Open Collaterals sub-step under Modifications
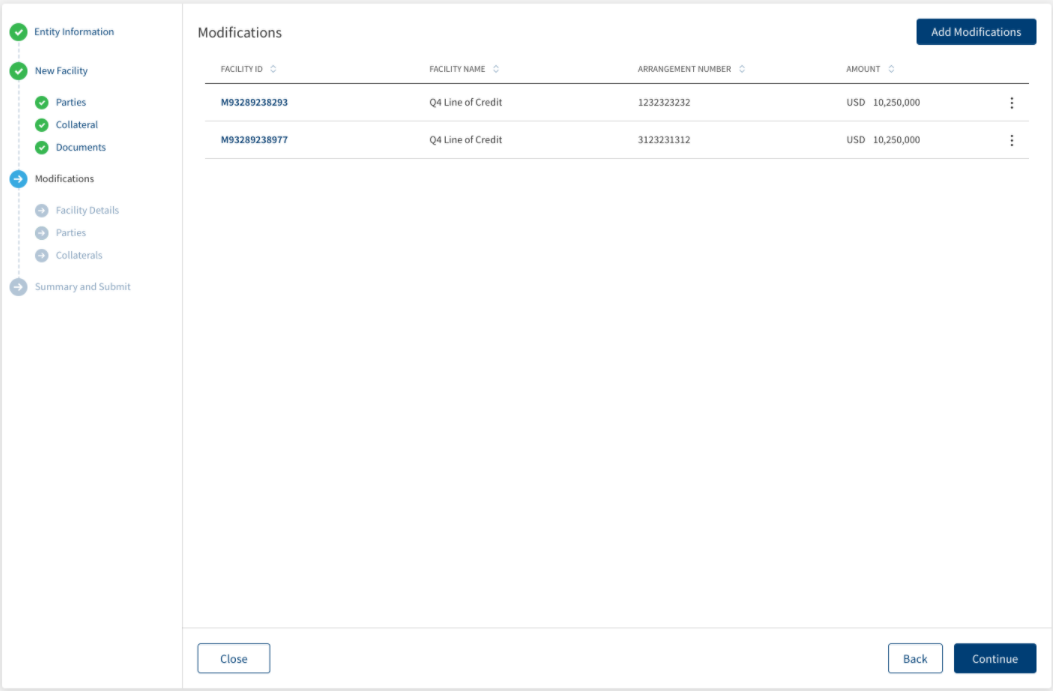 point(79,255)
